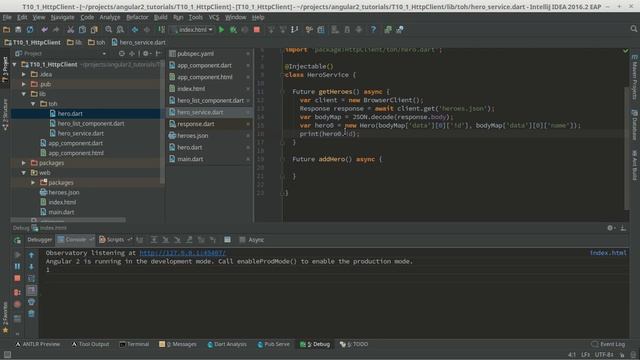Click the Paste icon in toolbar

click(x=94, y=29)
